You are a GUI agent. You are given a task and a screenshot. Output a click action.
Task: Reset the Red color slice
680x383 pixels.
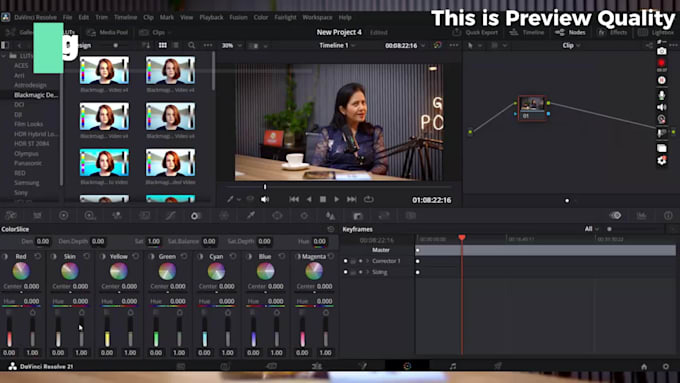[38, 256]
